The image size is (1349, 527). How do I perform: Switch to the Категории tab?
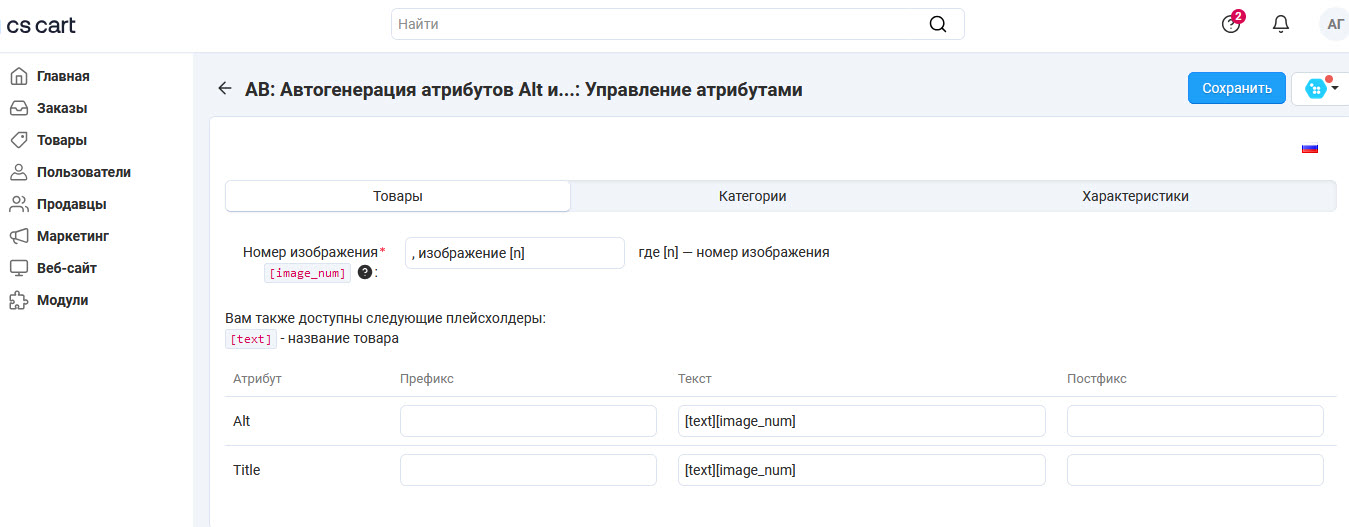point(752,196)
